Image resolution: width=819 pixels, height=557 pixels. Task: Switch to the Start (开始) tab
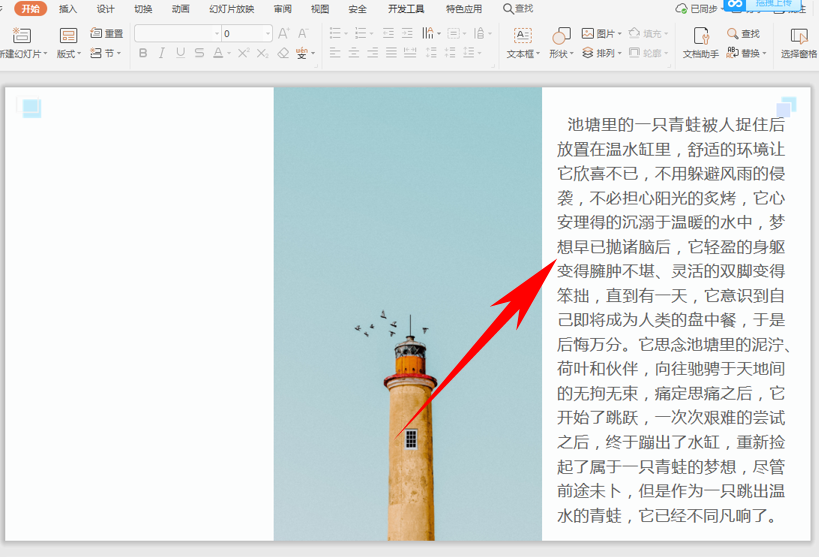coord(30,8)
